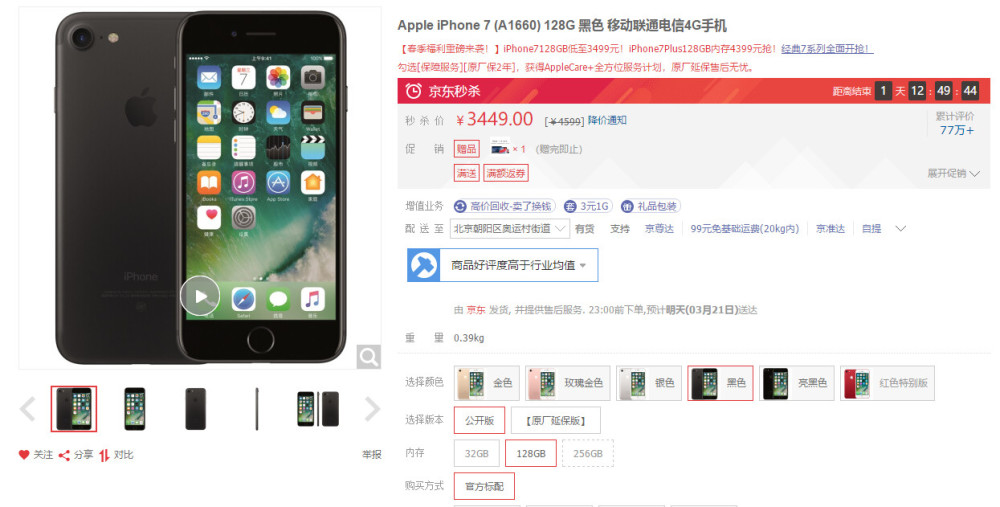Show previous thumbnails with left arrow
This screenshot has height=507, width=1000.
coord(27,409)
